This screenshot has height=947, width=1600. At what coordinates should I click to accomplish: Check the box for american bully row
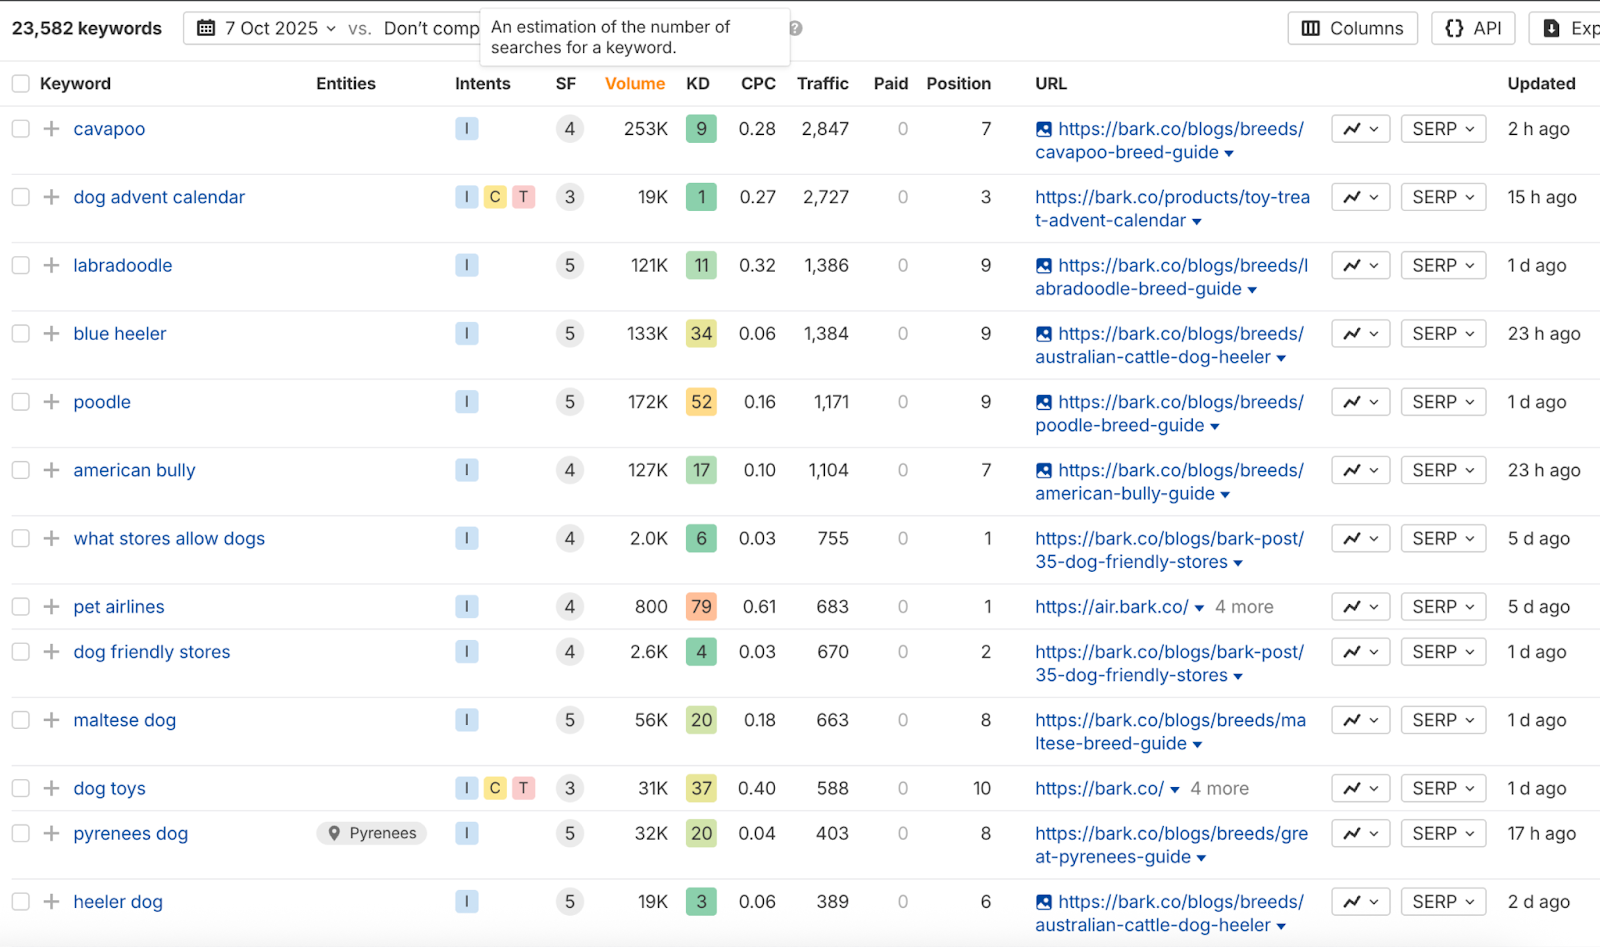click(20, 470)
